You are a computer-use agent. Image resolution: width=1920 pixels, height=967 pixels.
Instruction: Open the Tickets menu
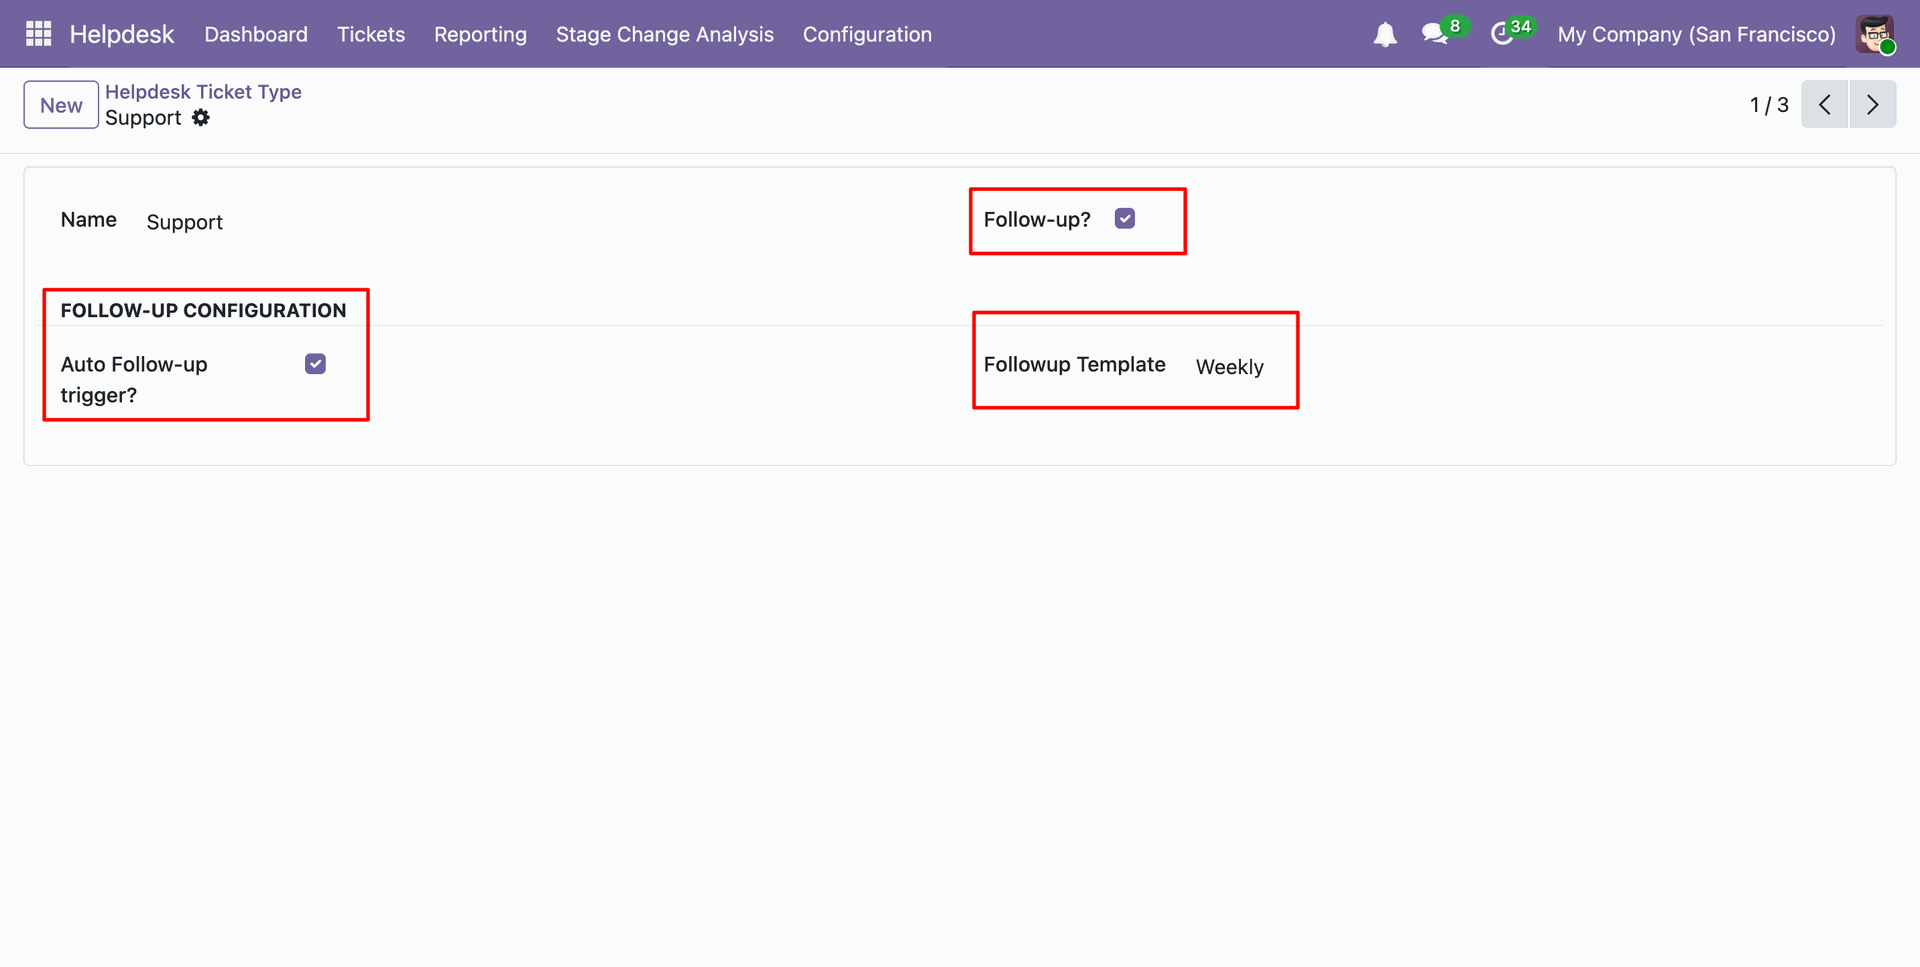371,35
